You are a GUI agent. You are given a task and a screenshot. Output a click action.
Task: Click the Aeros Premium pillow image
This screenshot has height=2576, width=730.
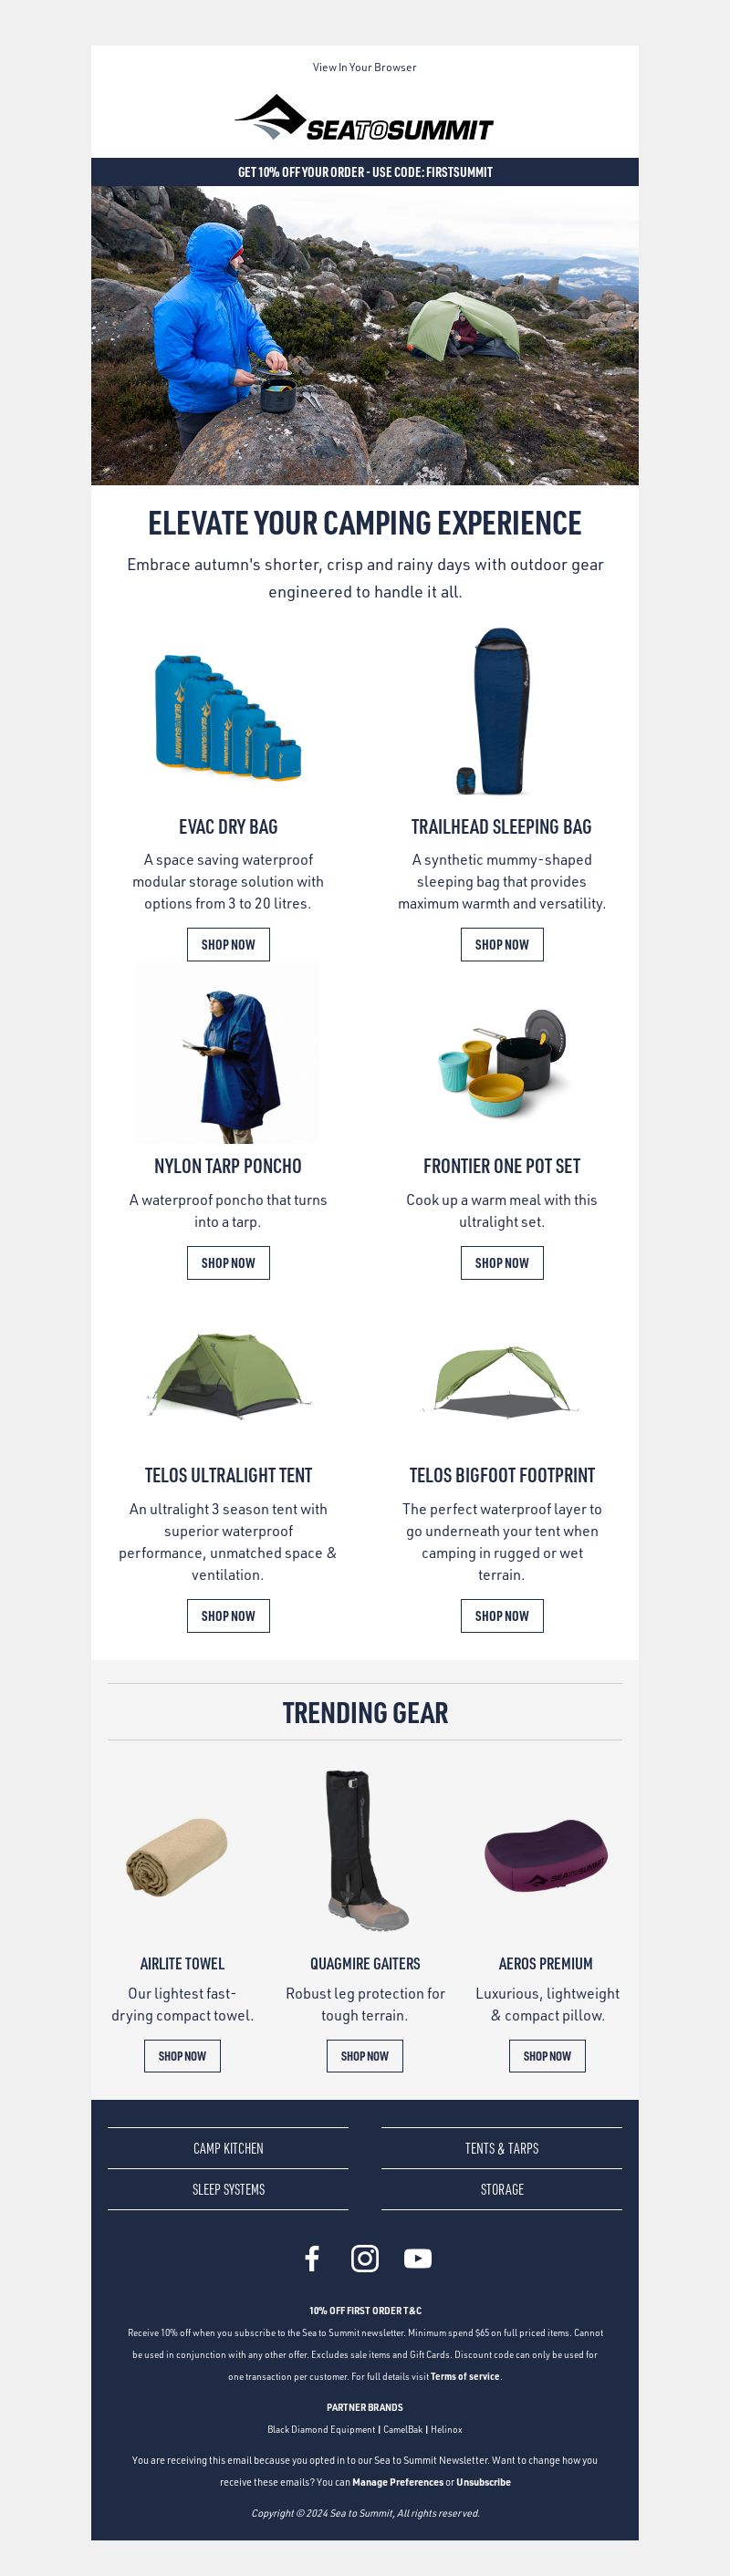click(x=546, y=1855)
